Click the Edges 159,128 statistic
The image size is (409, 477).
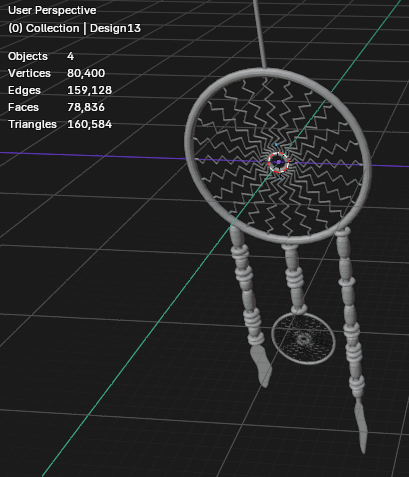click(60, 90)
